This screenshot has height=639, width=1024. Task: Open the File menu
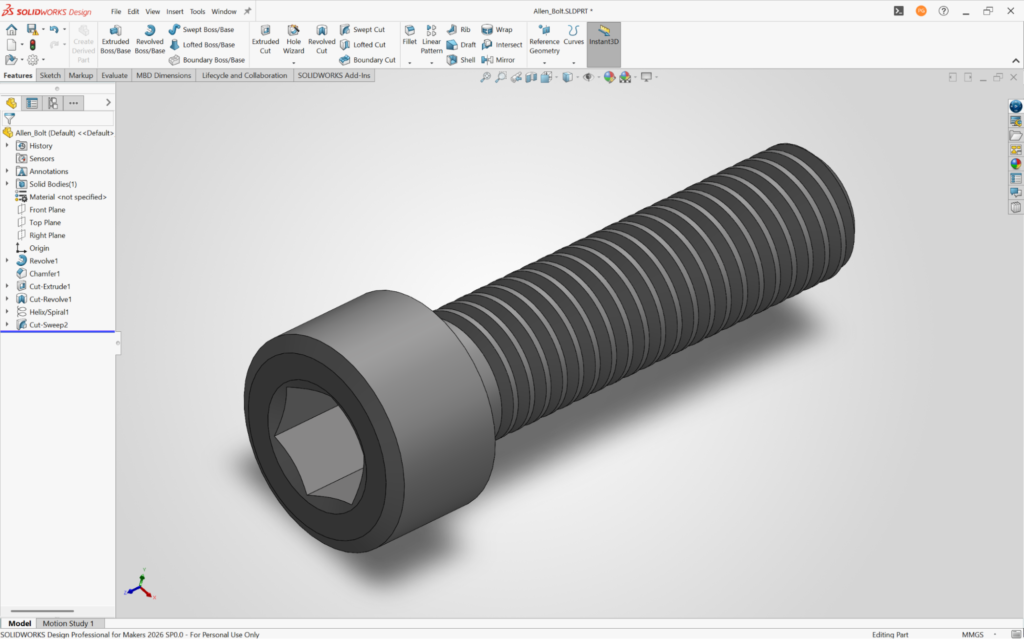tap(116, 11)
